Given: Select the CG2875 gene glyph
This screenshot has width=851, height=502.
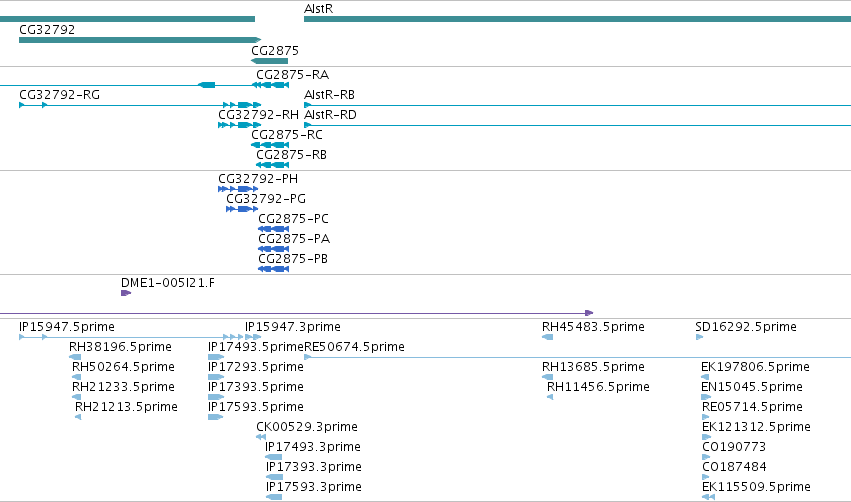Looking at the screenshot, I should (x=269, y=61).
